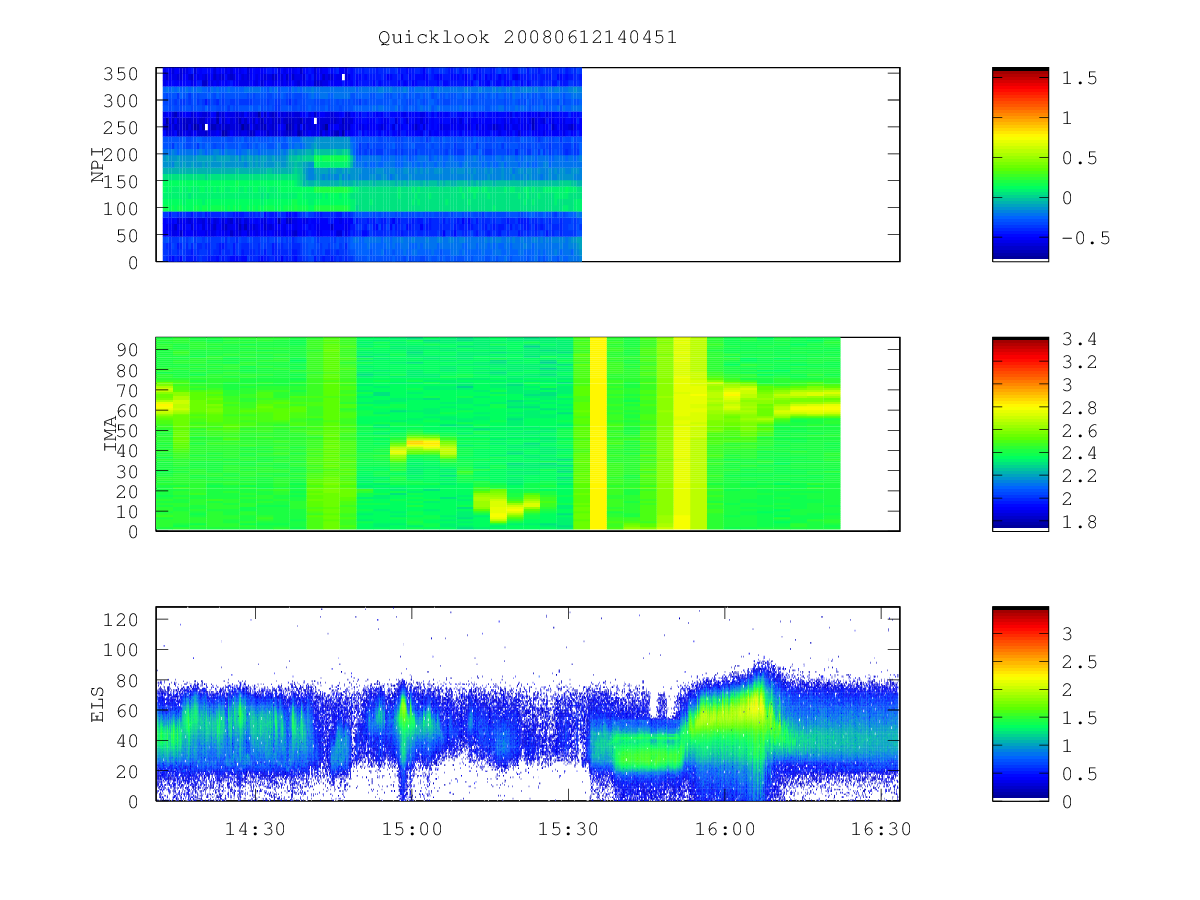Click the 30 tick on IMA axis
This screenshot has height=900, width=1200.
click(130, 471)
